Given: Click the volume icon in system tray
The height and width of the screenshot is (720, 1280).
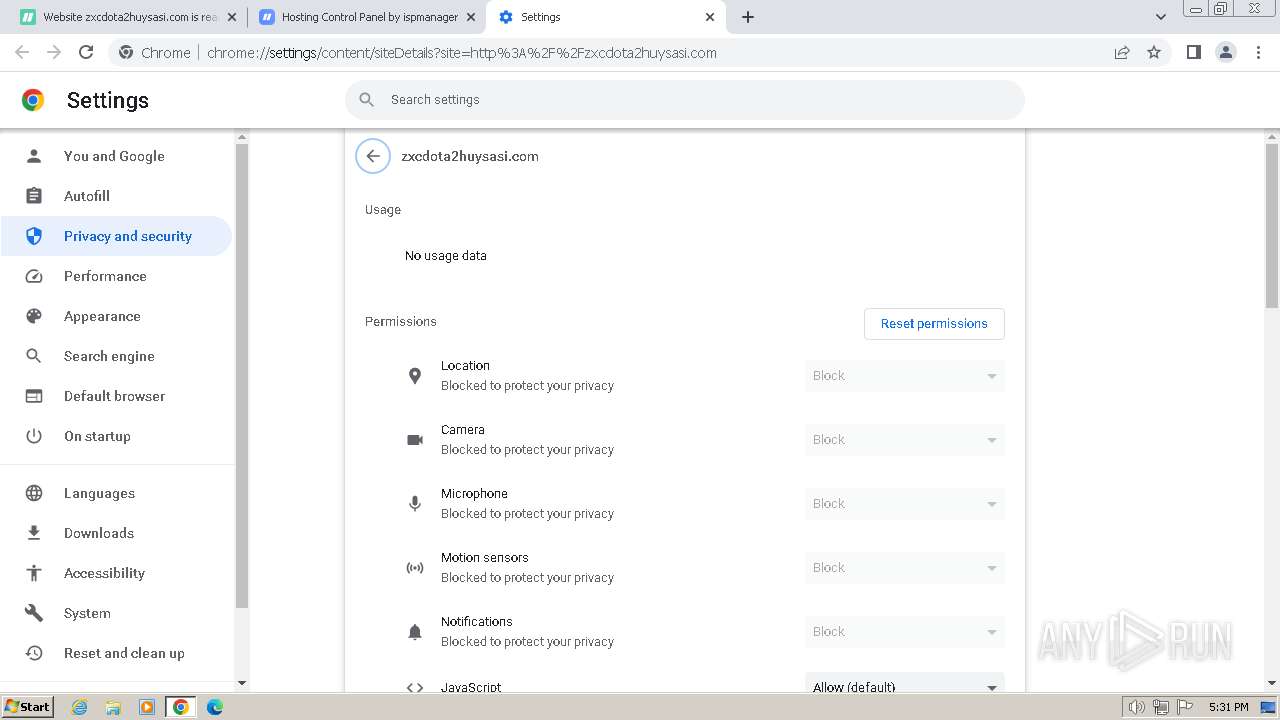Looking at the screenshot, I should coord(1137,707).
